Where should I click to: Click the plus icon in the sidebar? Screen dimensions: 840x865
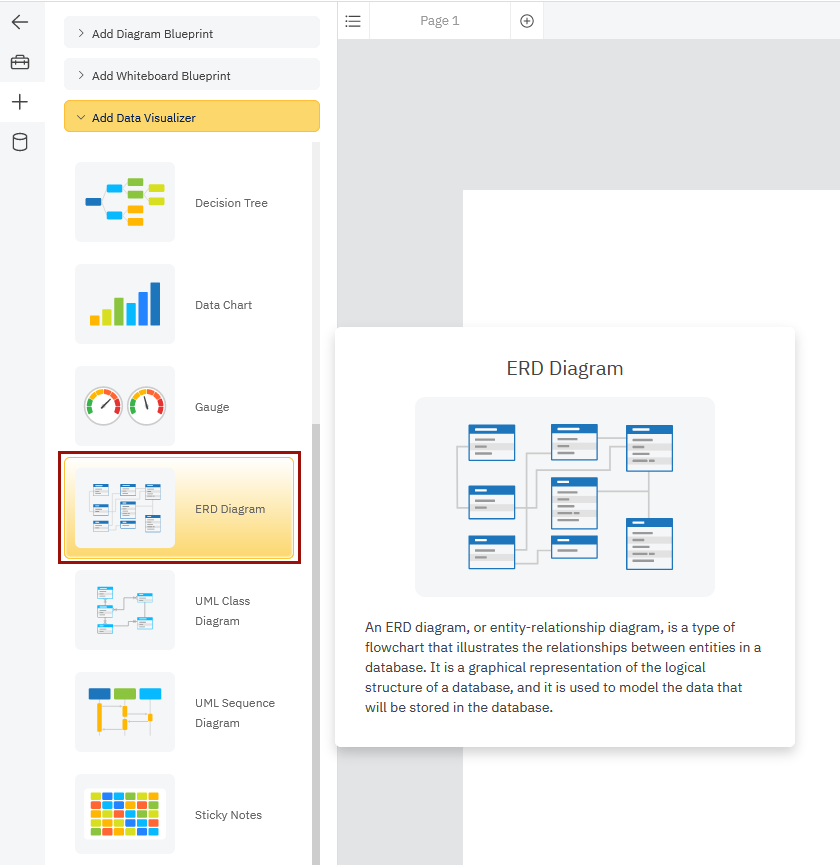20,101
